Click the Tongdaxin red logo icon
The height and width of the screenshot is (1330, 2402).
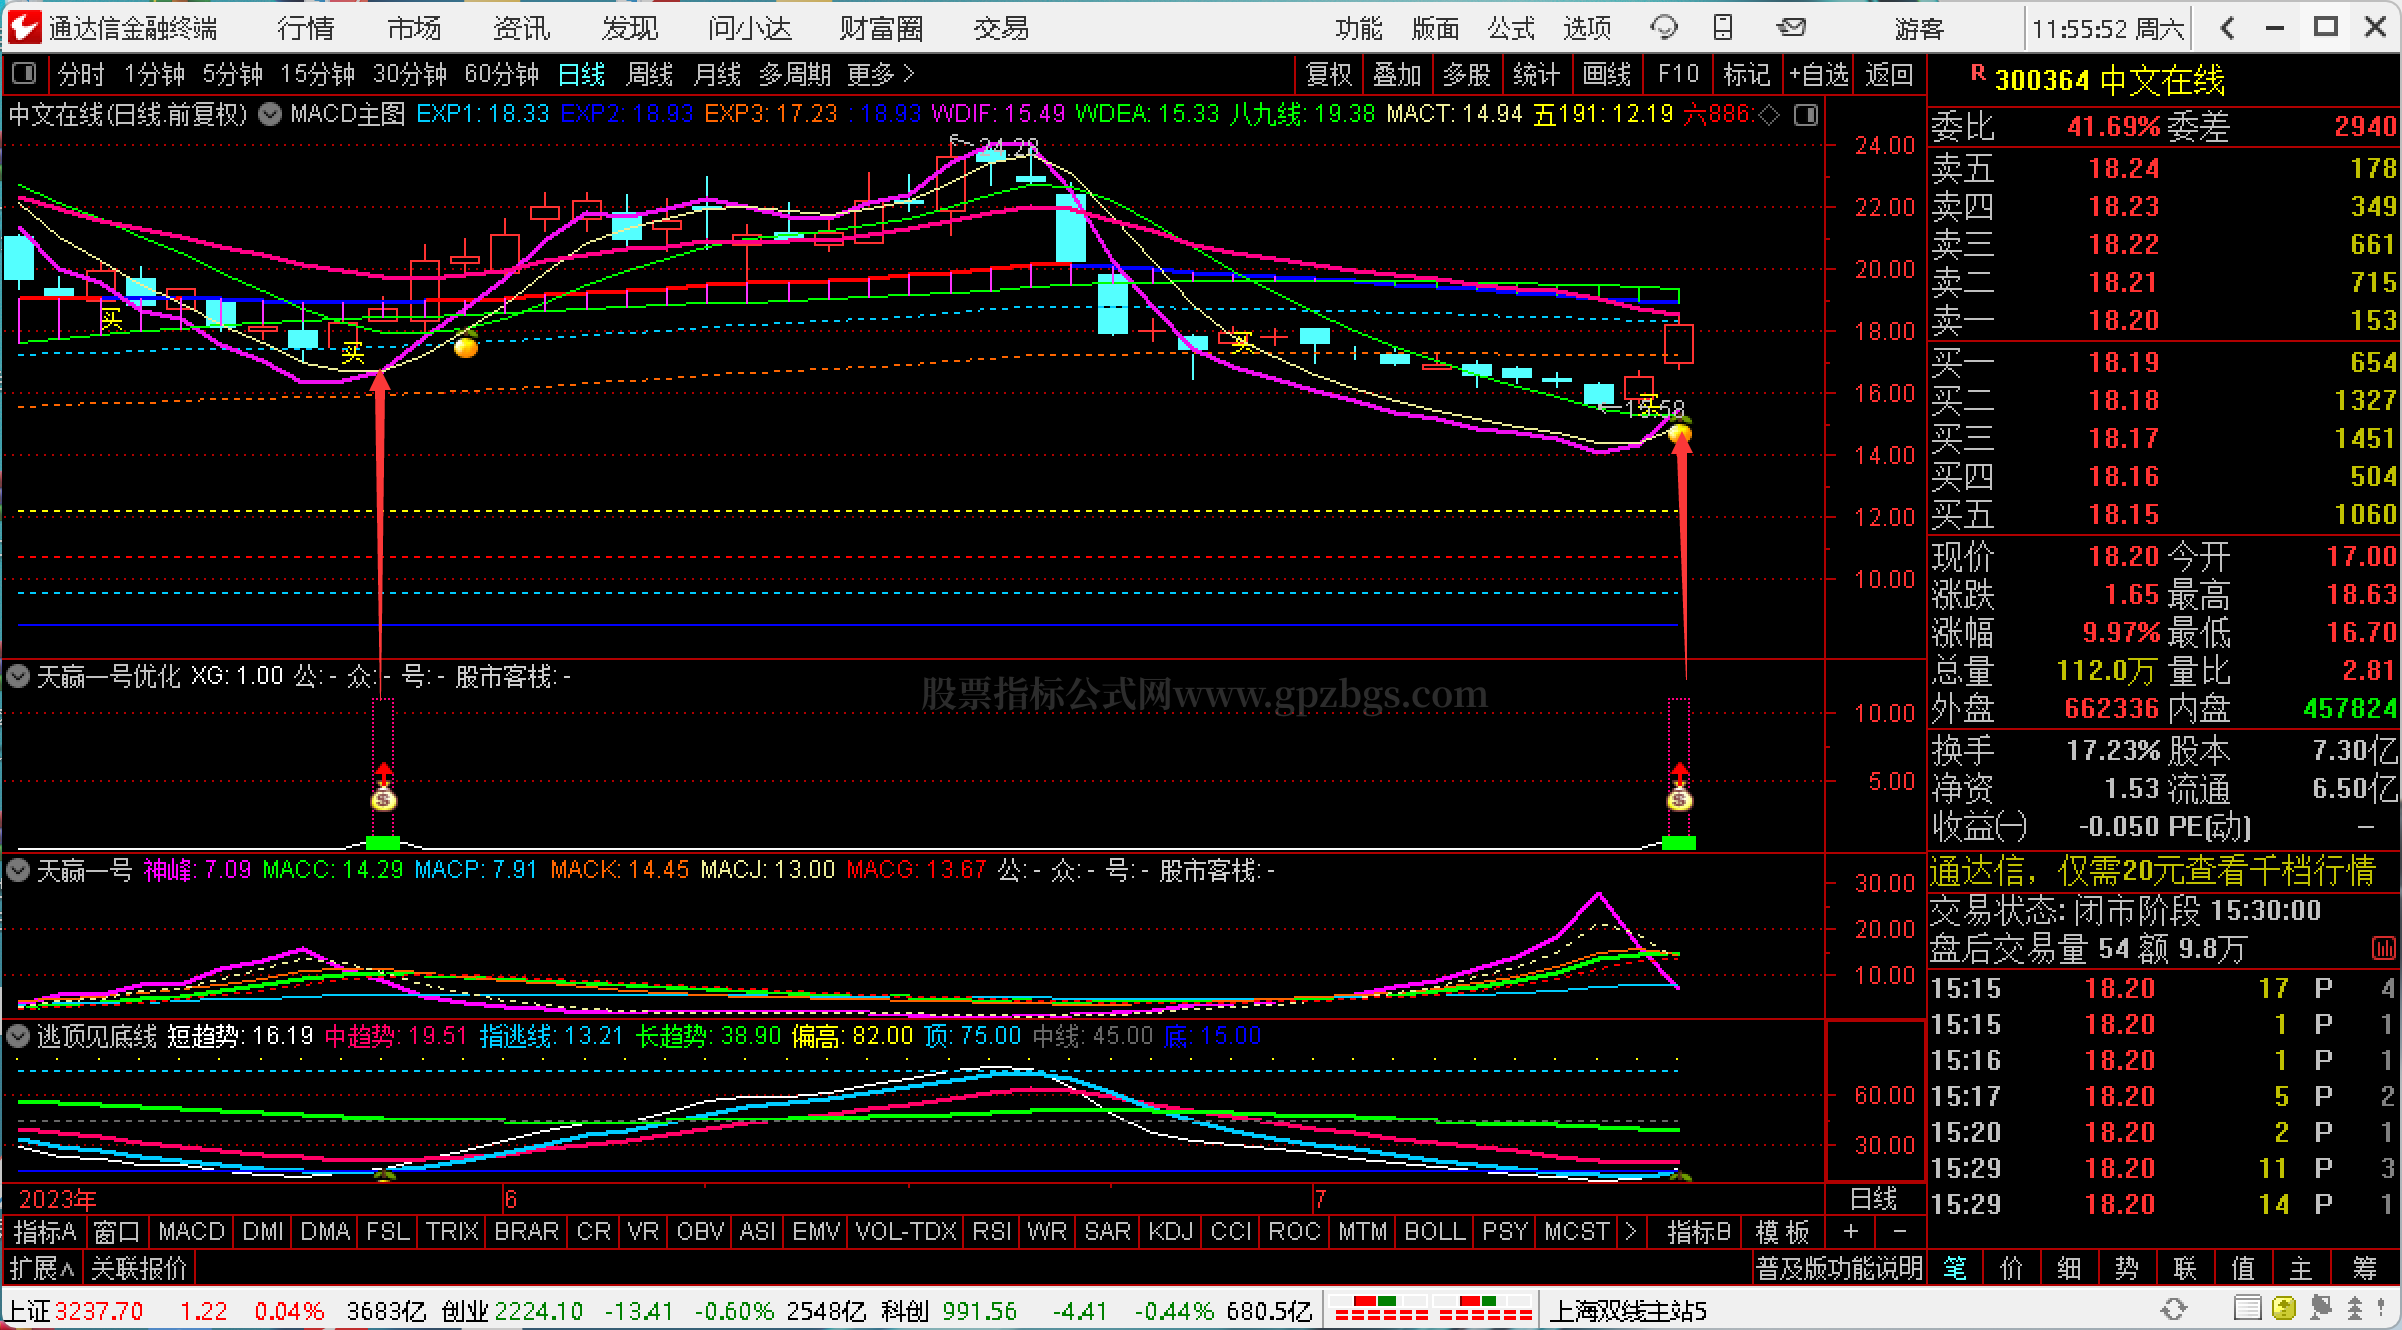pos(24,27)
